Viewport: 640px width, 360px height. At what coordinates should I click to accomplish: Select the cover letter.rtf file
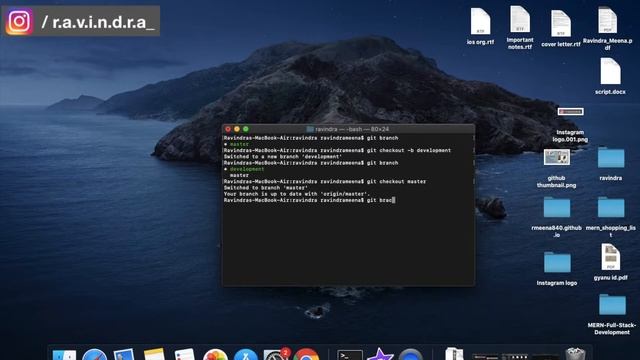[x=560, y=29]
